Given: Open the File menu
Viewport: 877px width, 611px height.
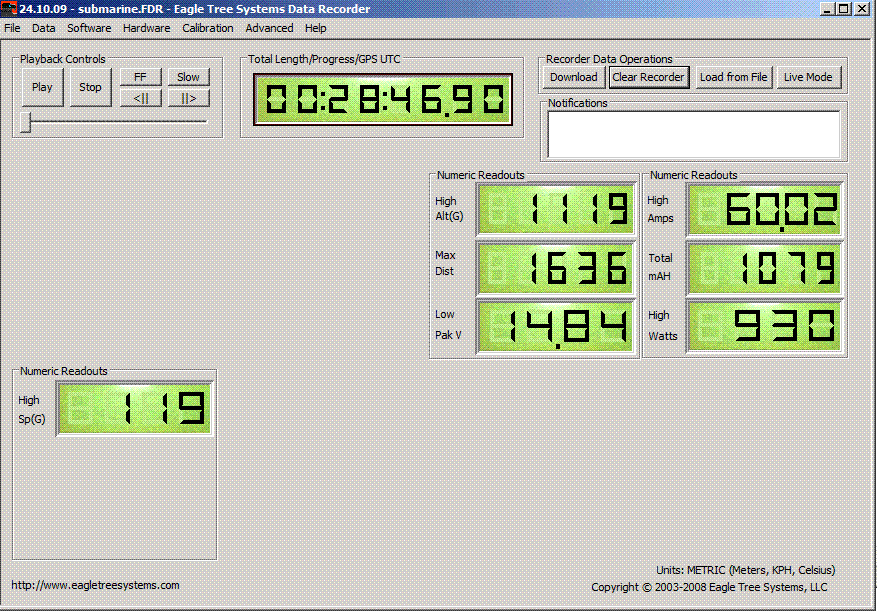Looking at the screenshot, I should point(12,28).
